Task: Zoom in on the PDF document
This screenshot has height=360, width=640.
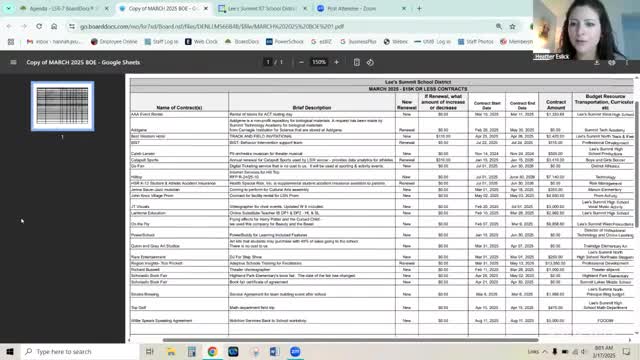Action: click(x=336, y=62)
